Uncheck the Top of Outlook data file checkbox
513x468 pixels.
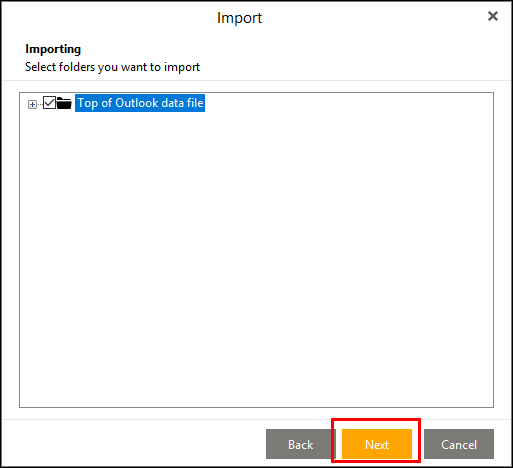tap(49, 103)
